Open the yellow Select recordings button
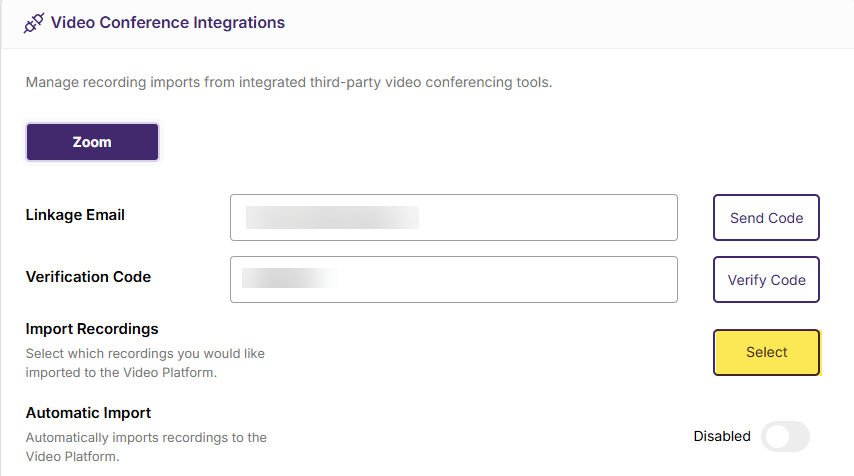854x476 pixels. coord(766,352)
